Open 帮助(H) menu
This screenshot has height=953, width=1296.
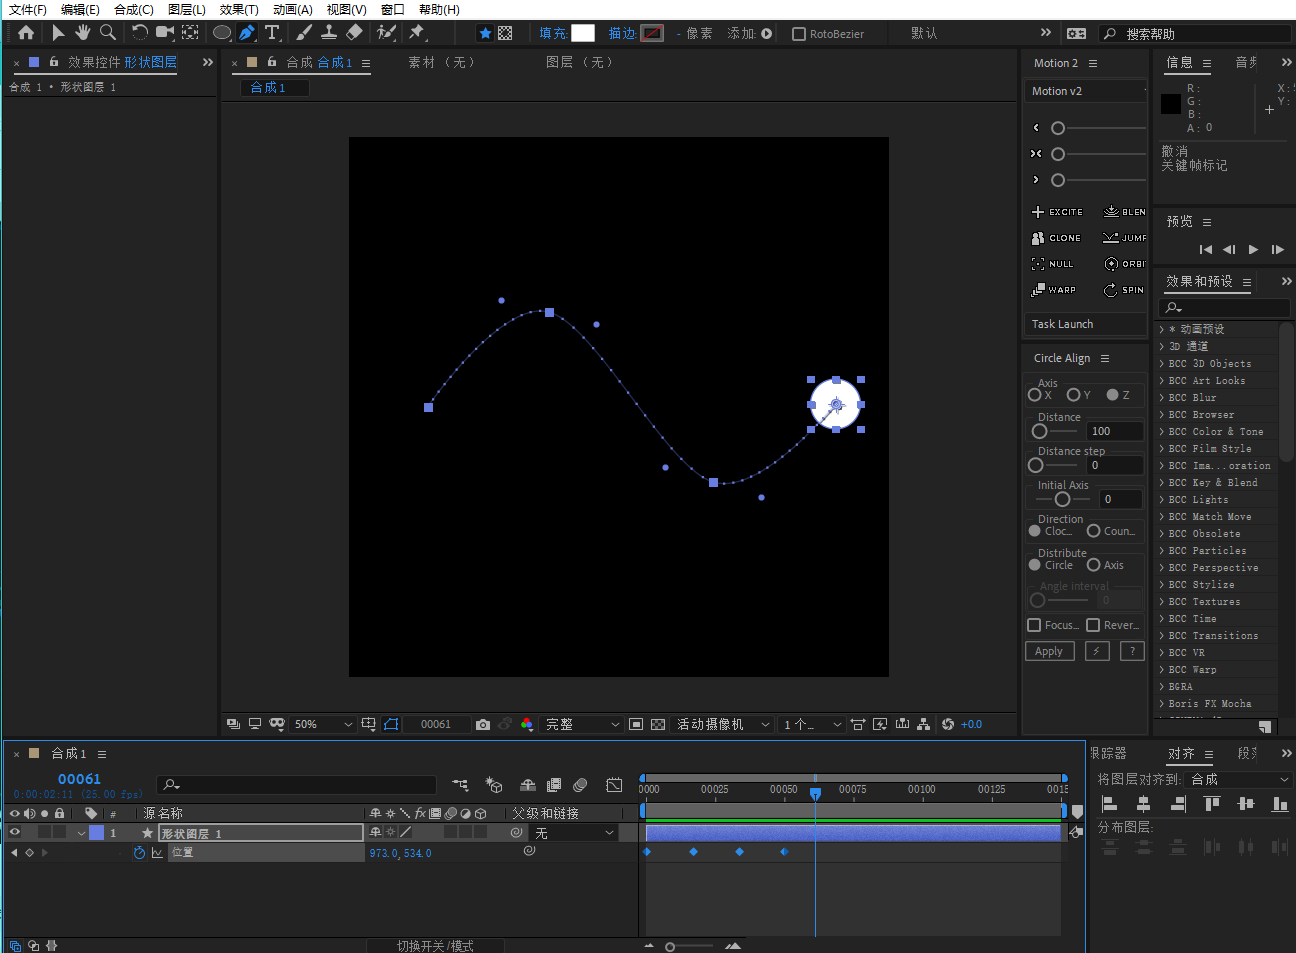coord(439,9)
